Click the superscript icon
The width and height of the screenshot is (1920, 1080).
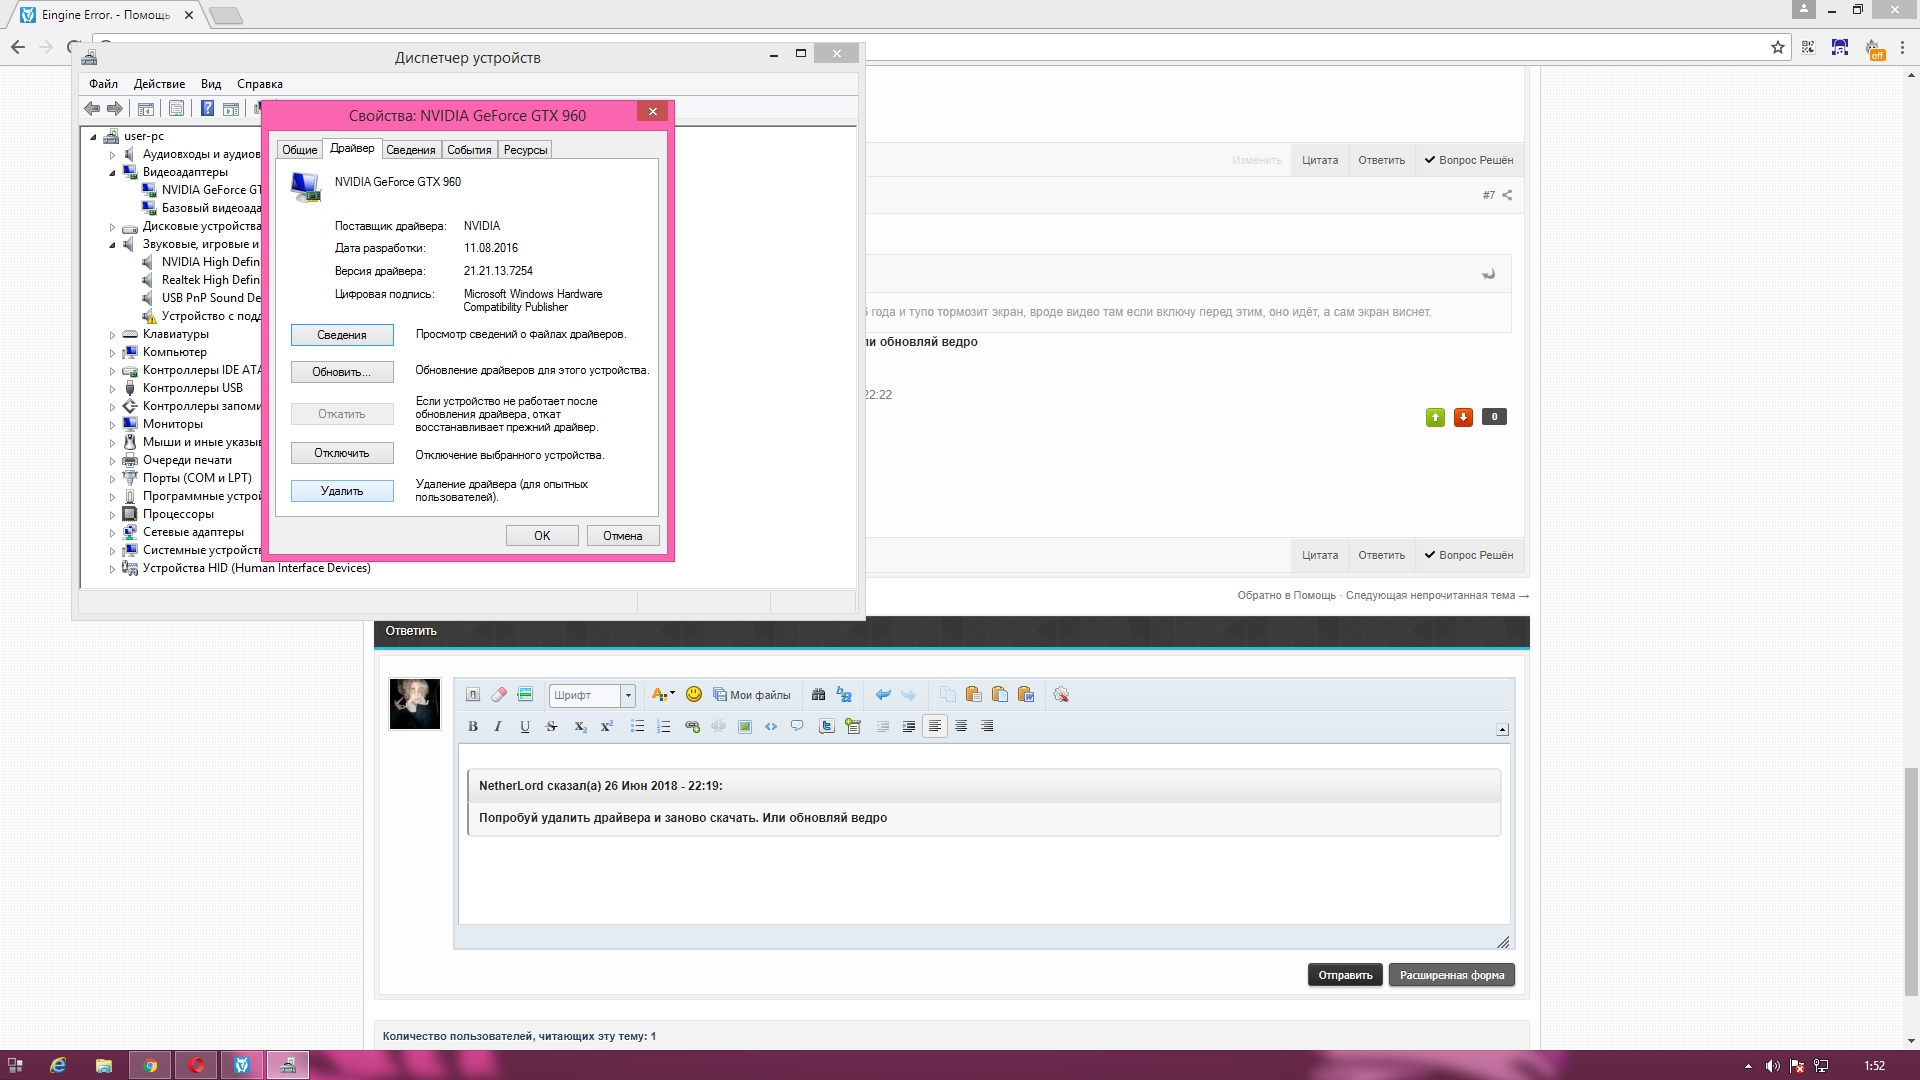click(x=606, y=727)
